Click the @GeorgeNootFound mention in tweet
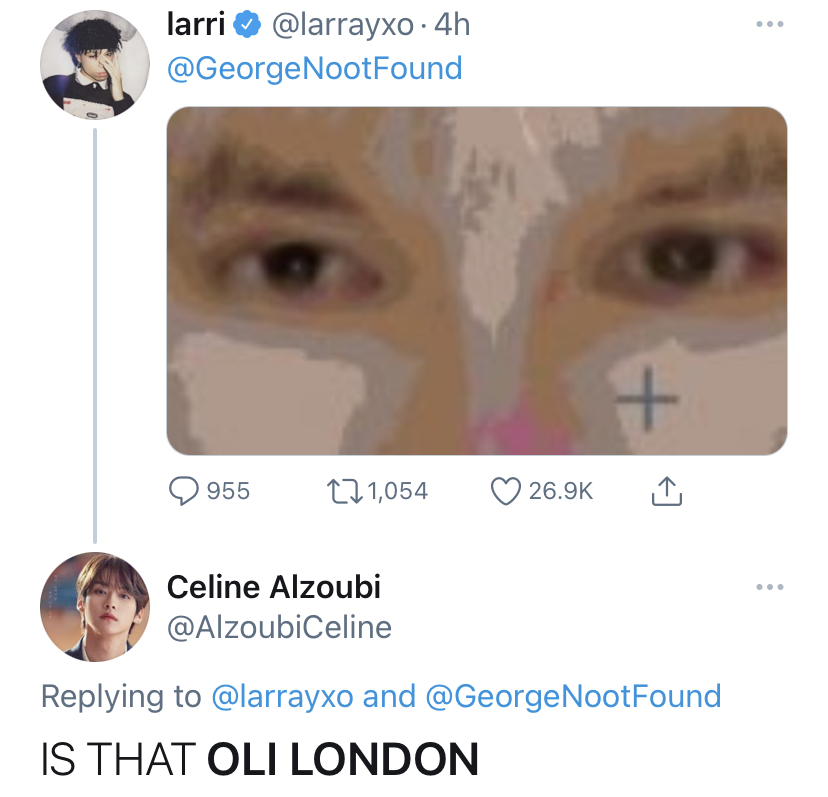Screen dimensions: 828x797 pyautogui.click(x=314, y=68)
